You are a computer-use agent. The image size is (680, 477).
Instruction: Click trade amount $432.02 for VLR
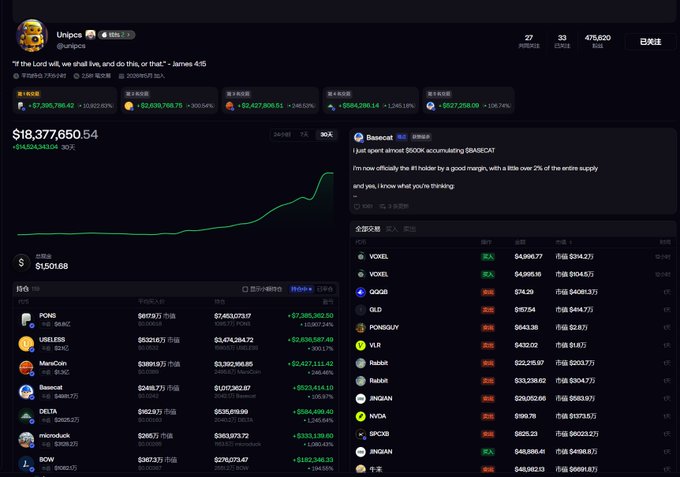[x=526, y=345]
